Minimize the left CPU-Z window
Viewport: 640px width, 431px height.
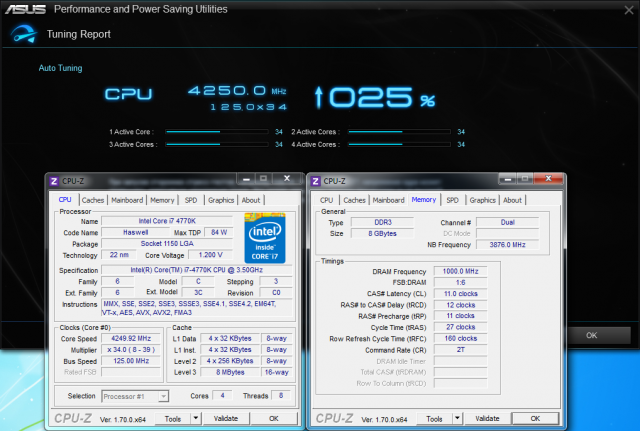pos(246,179)
